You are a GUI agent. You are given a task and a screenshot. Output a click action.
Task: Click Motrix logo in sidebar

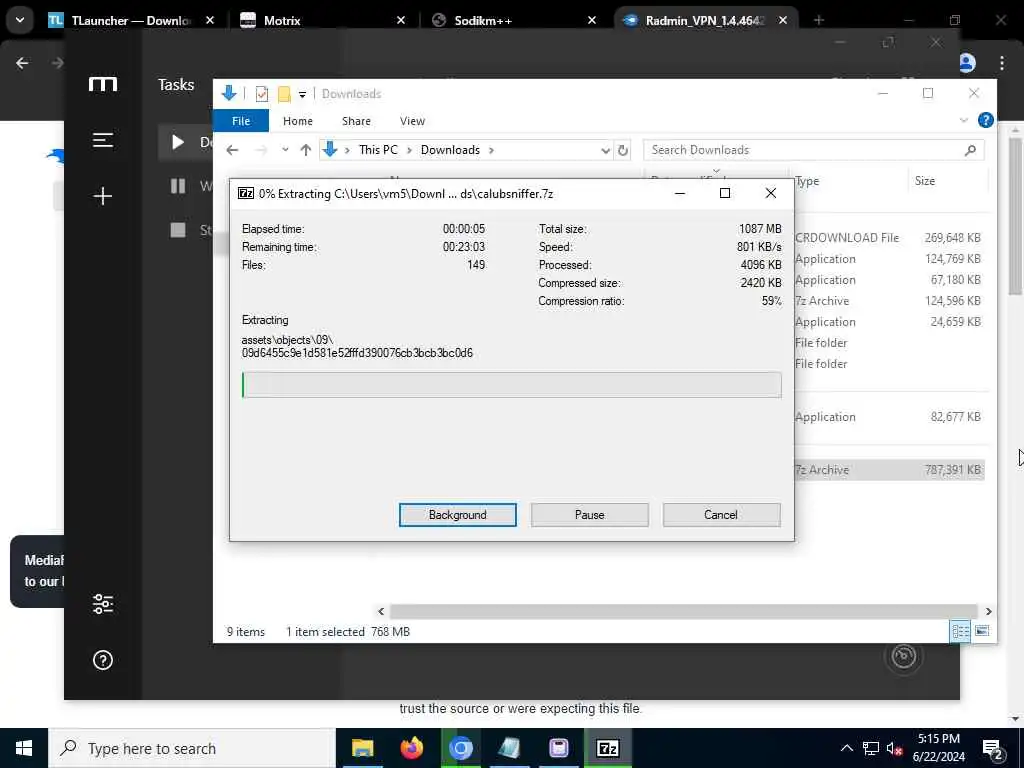point(103,84)
